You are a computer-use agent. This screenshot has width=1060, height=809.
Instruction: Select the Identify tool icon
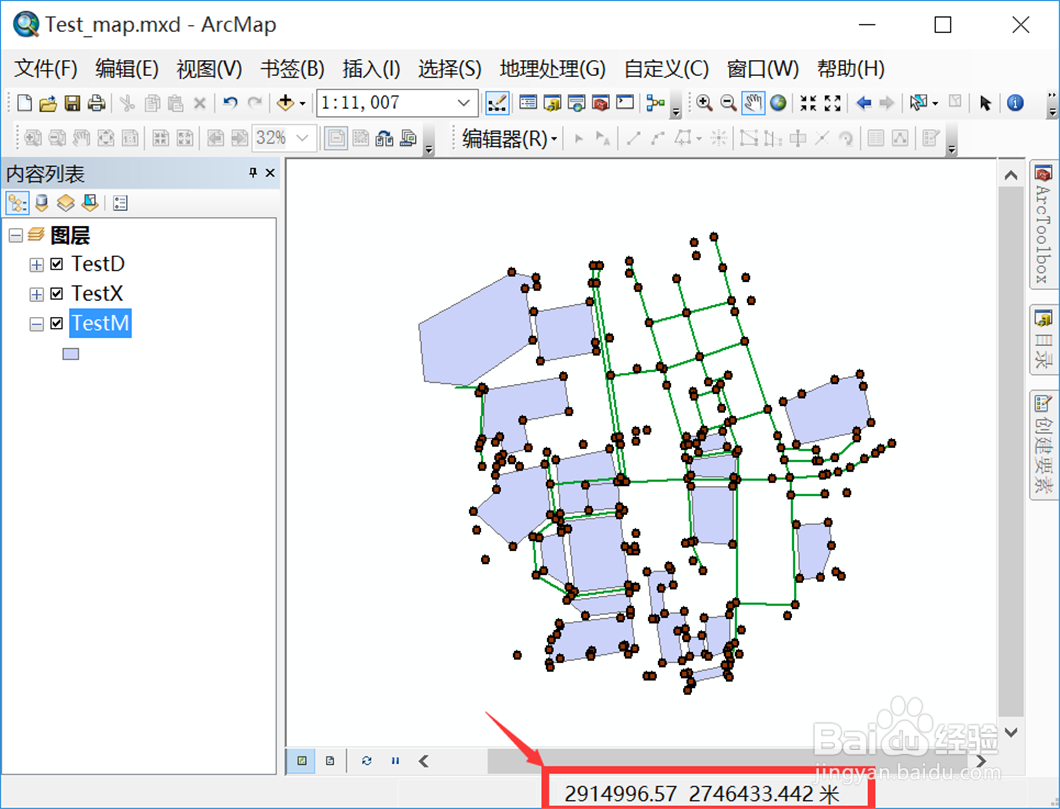[1015, 102]
